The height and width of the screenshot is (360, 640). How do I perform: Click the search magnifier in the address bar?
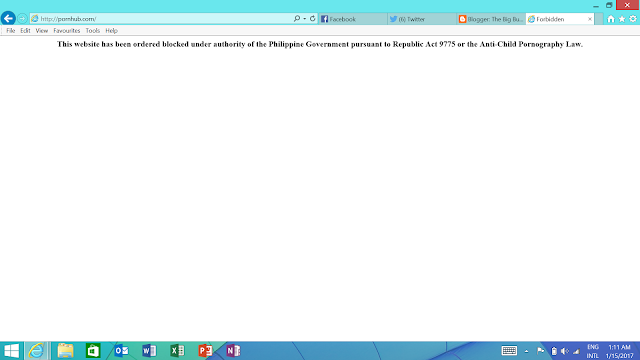point(297,19)
